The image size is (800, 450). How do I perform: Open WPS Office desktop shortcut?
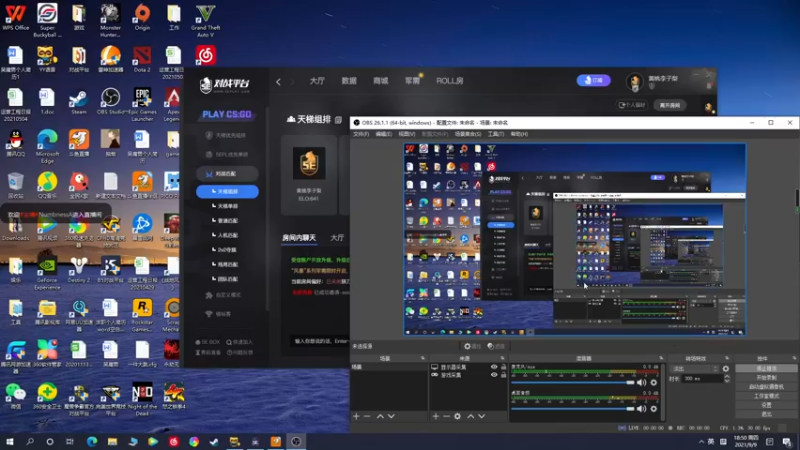tap(15, 17)
